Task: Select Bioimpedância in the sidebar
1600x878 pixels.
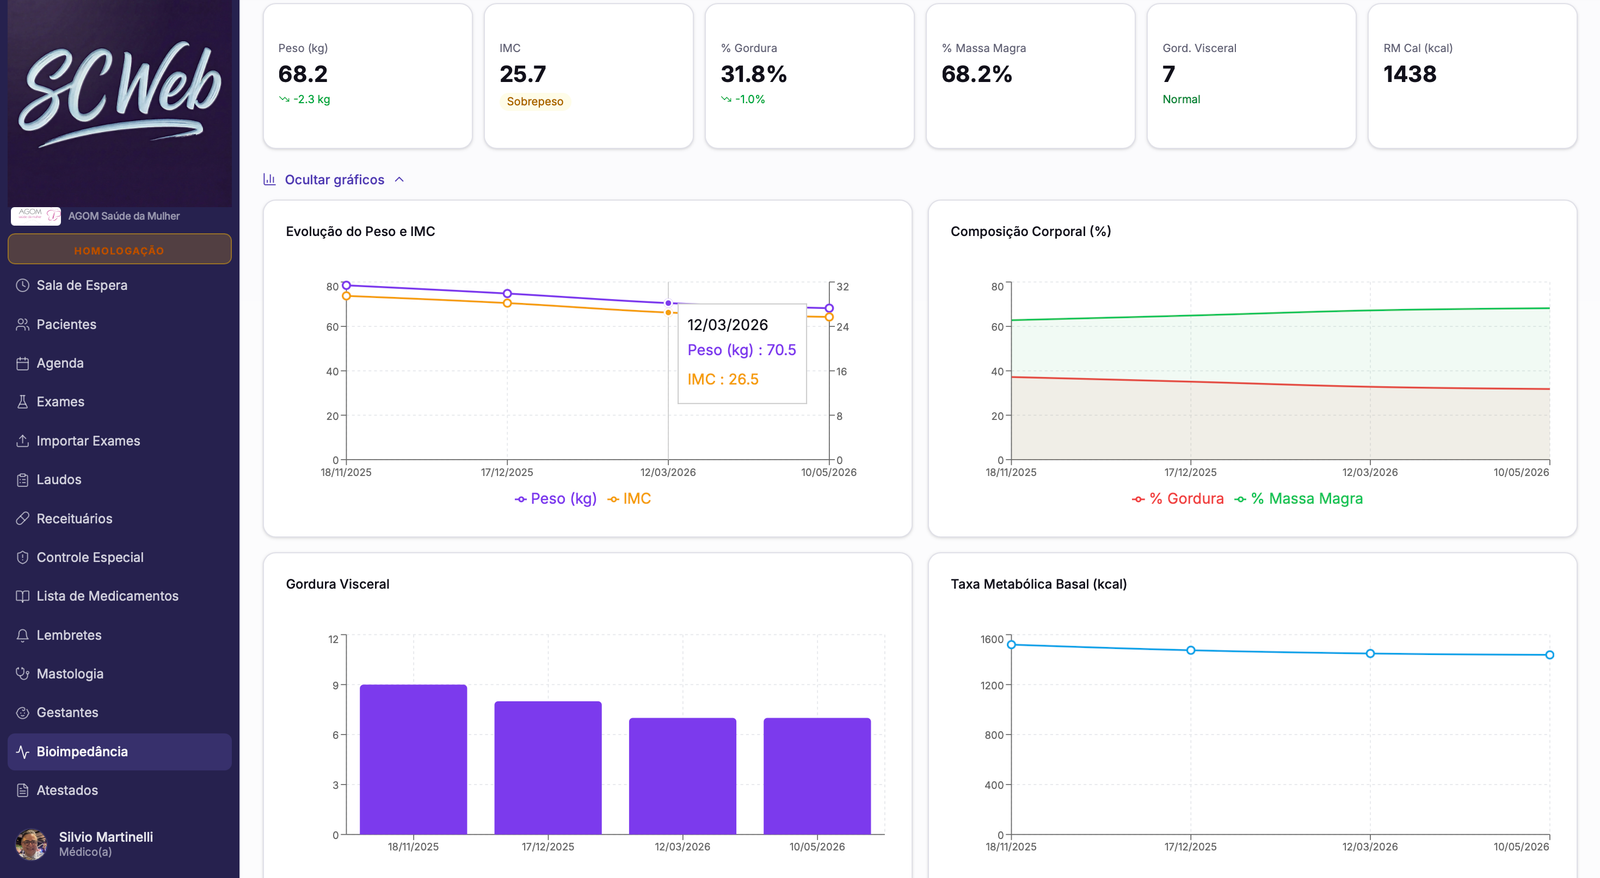Action: pos(120,752)
